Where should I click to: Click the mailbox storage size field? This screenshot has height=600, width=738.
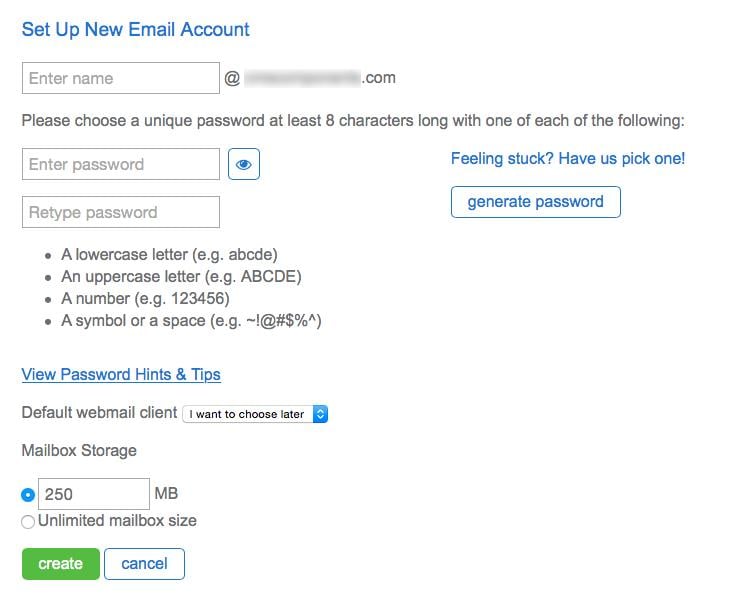[x=94, y=494]
